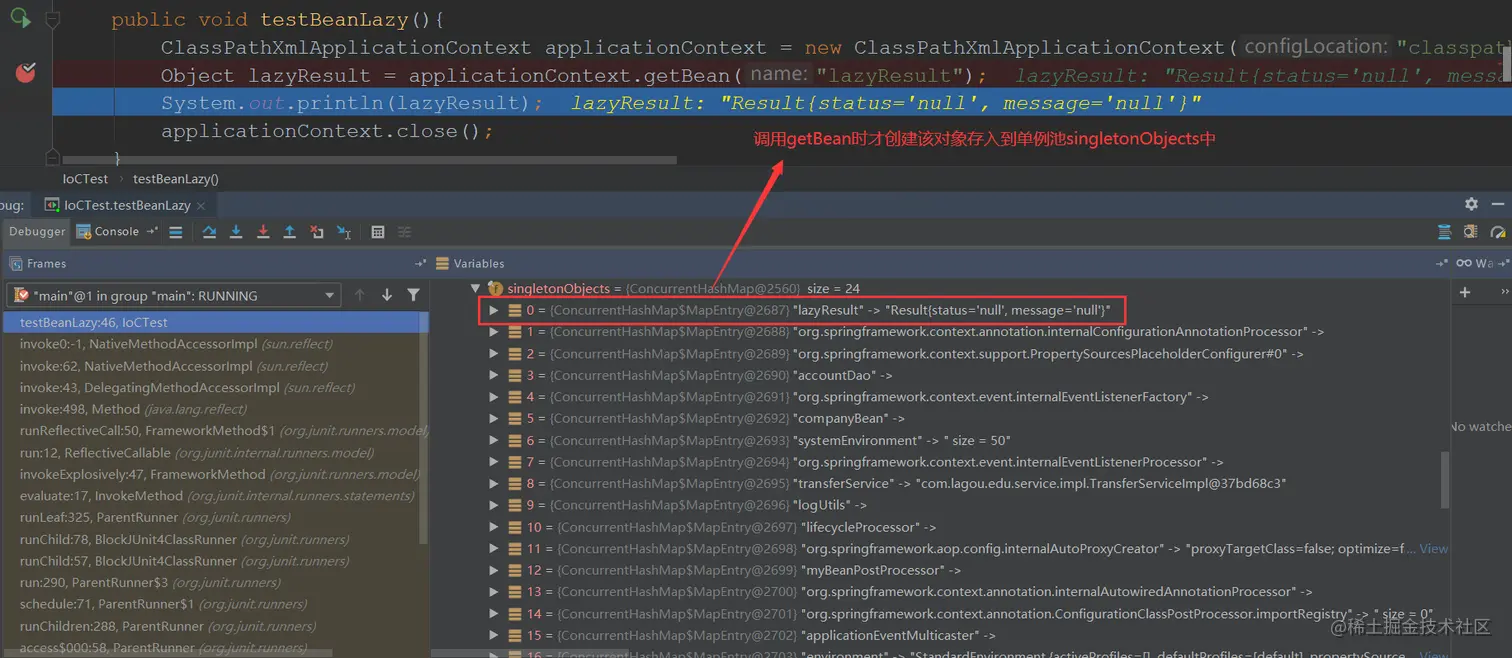Open the Debug panel settings gear

click(x=1471, y=204)
